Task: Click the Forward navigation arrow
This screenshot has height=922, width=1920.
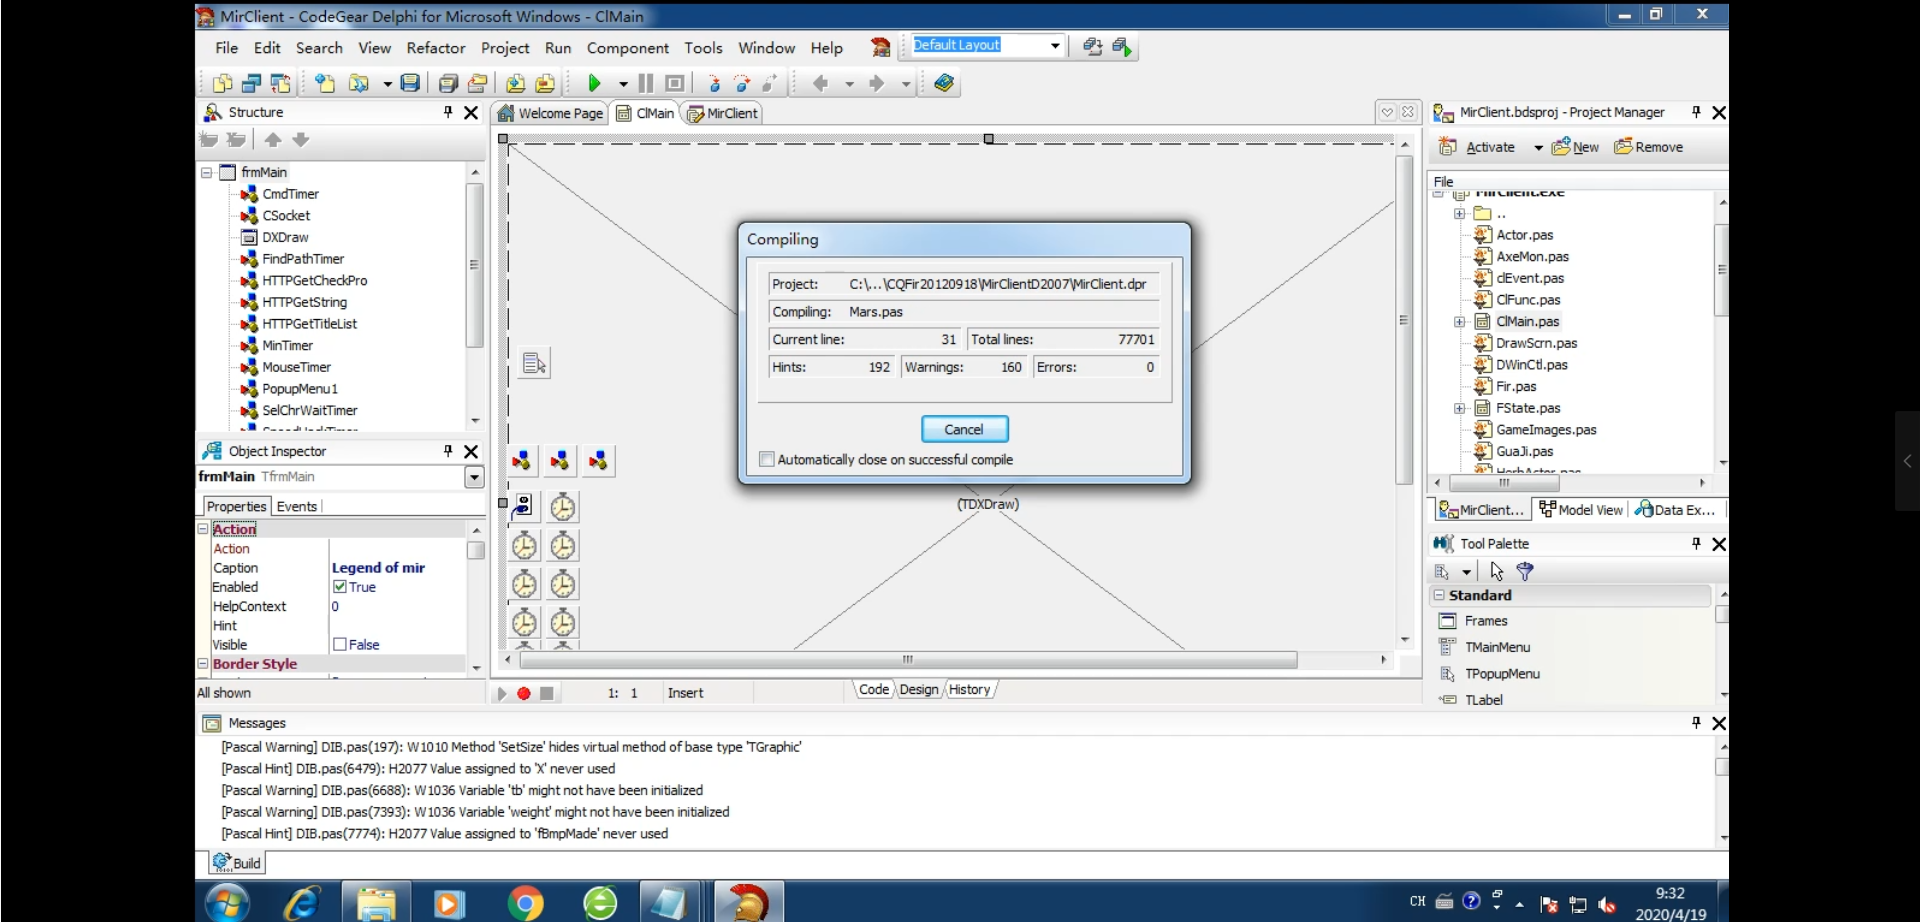Action: (x=877, y=83)
